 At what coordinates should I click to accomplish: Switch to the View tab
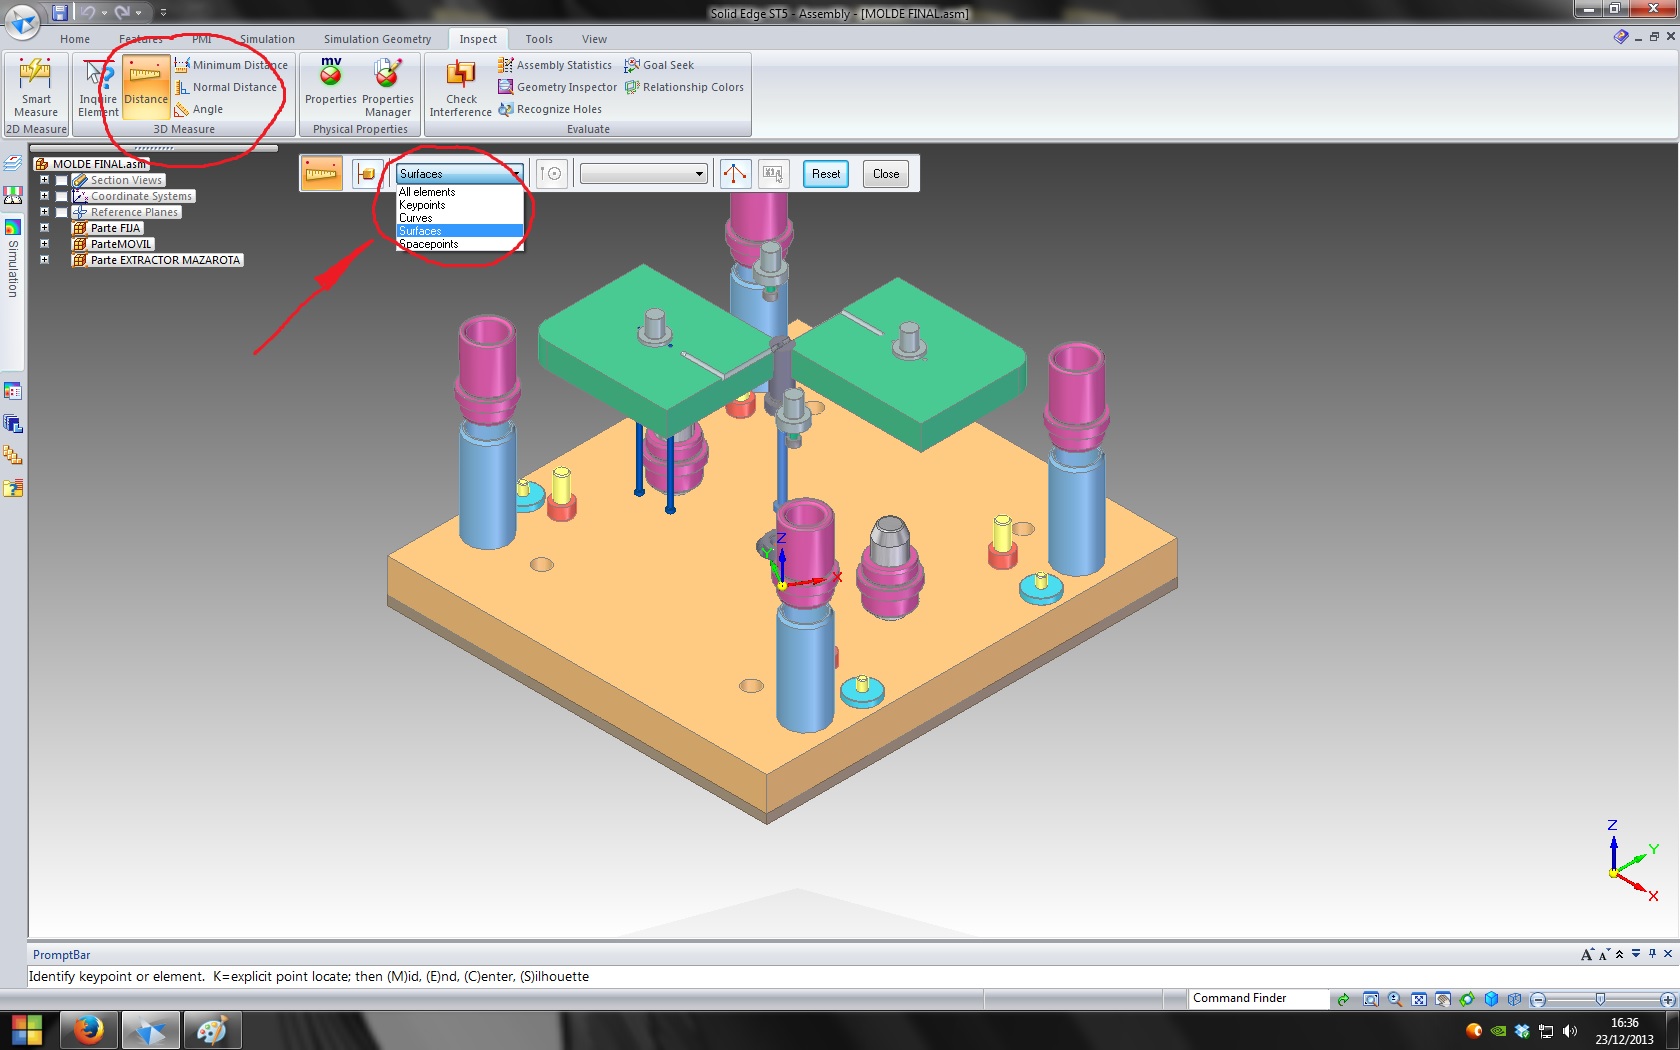pyautogui.click(x=594, y=39)
